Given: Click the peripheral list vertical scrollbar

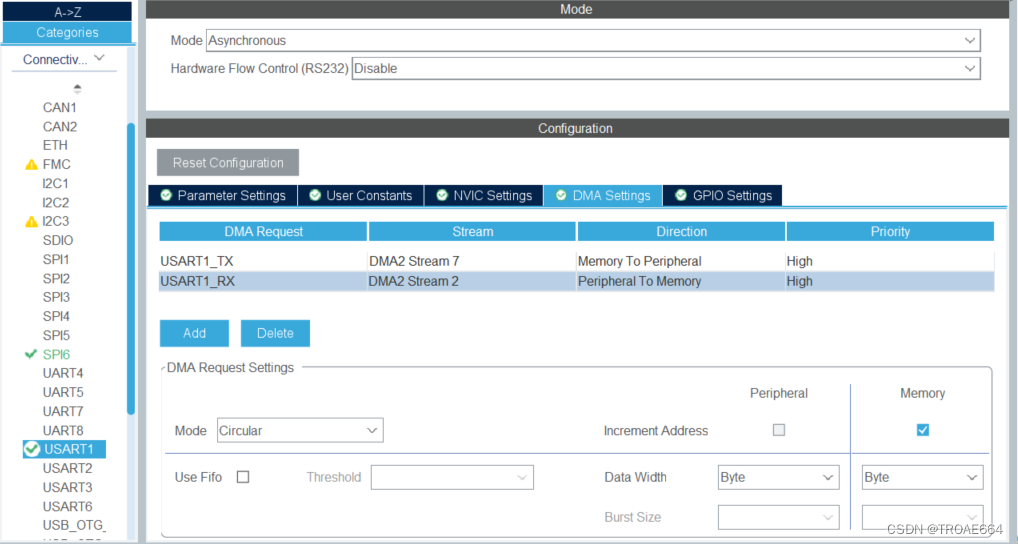Looking at the screenshot, I should click(x=130, y=269).
